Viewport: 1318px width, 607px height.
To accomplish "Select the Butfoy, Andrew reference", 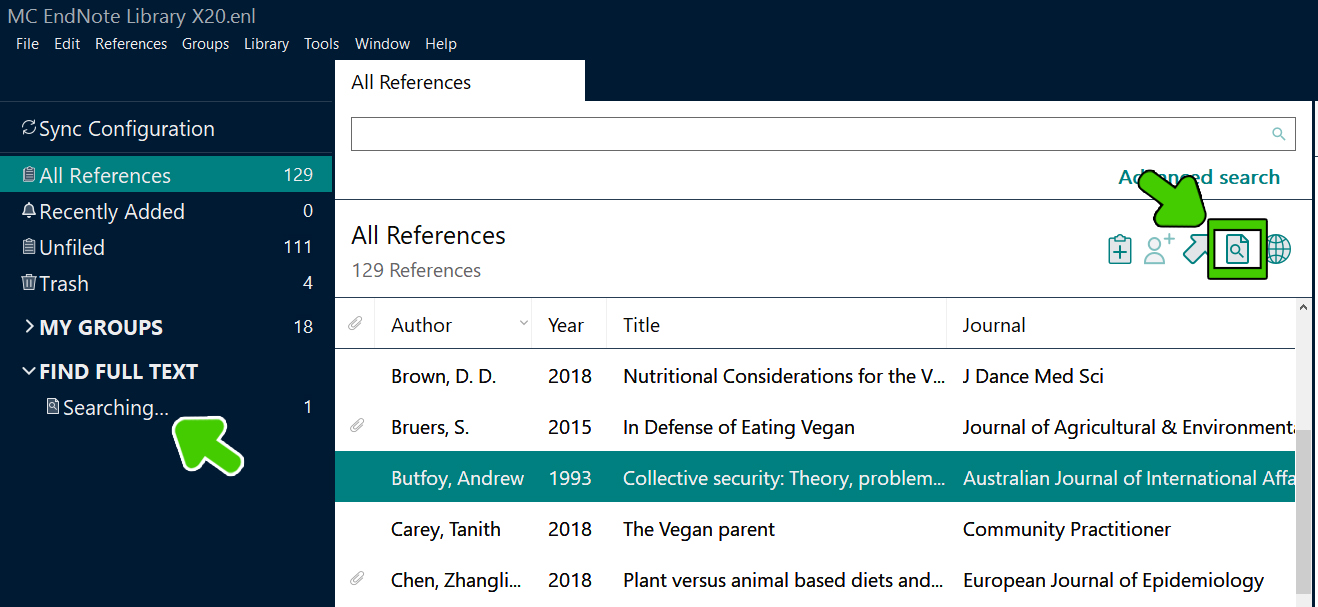I will pyautogui.click(x=815, y=478).
